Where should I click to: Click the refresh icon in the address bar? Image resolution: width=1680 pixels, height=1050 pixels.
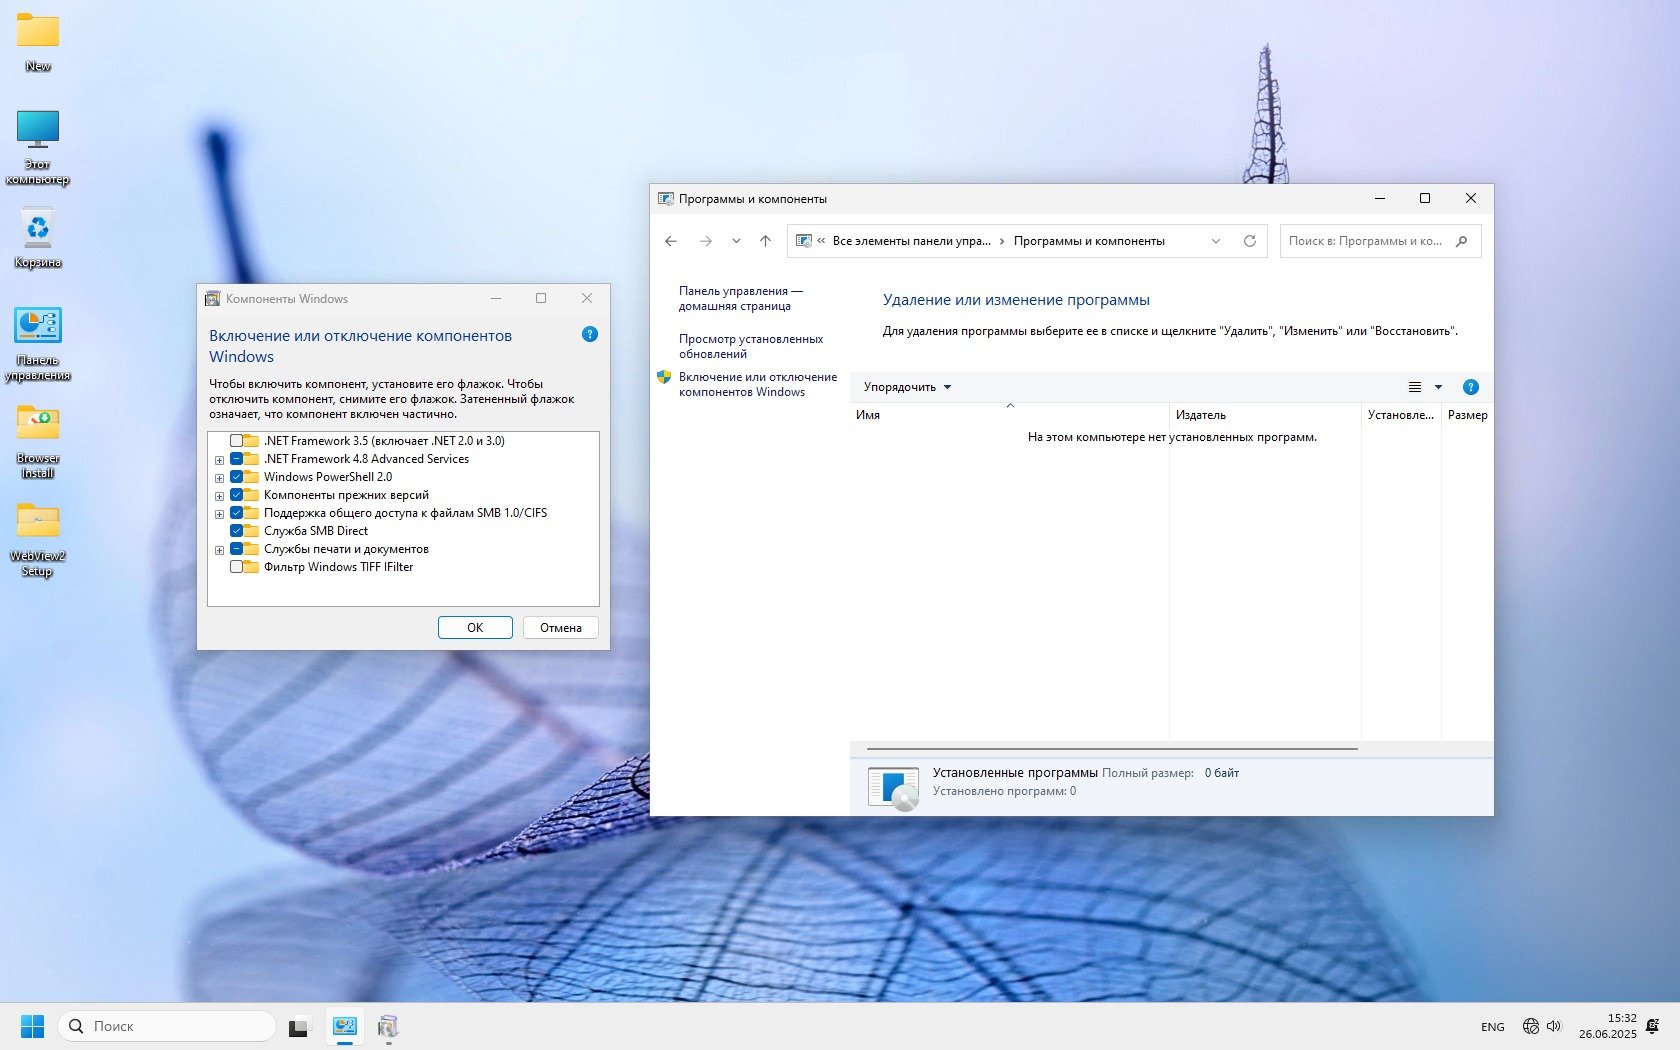[1249, 241]
